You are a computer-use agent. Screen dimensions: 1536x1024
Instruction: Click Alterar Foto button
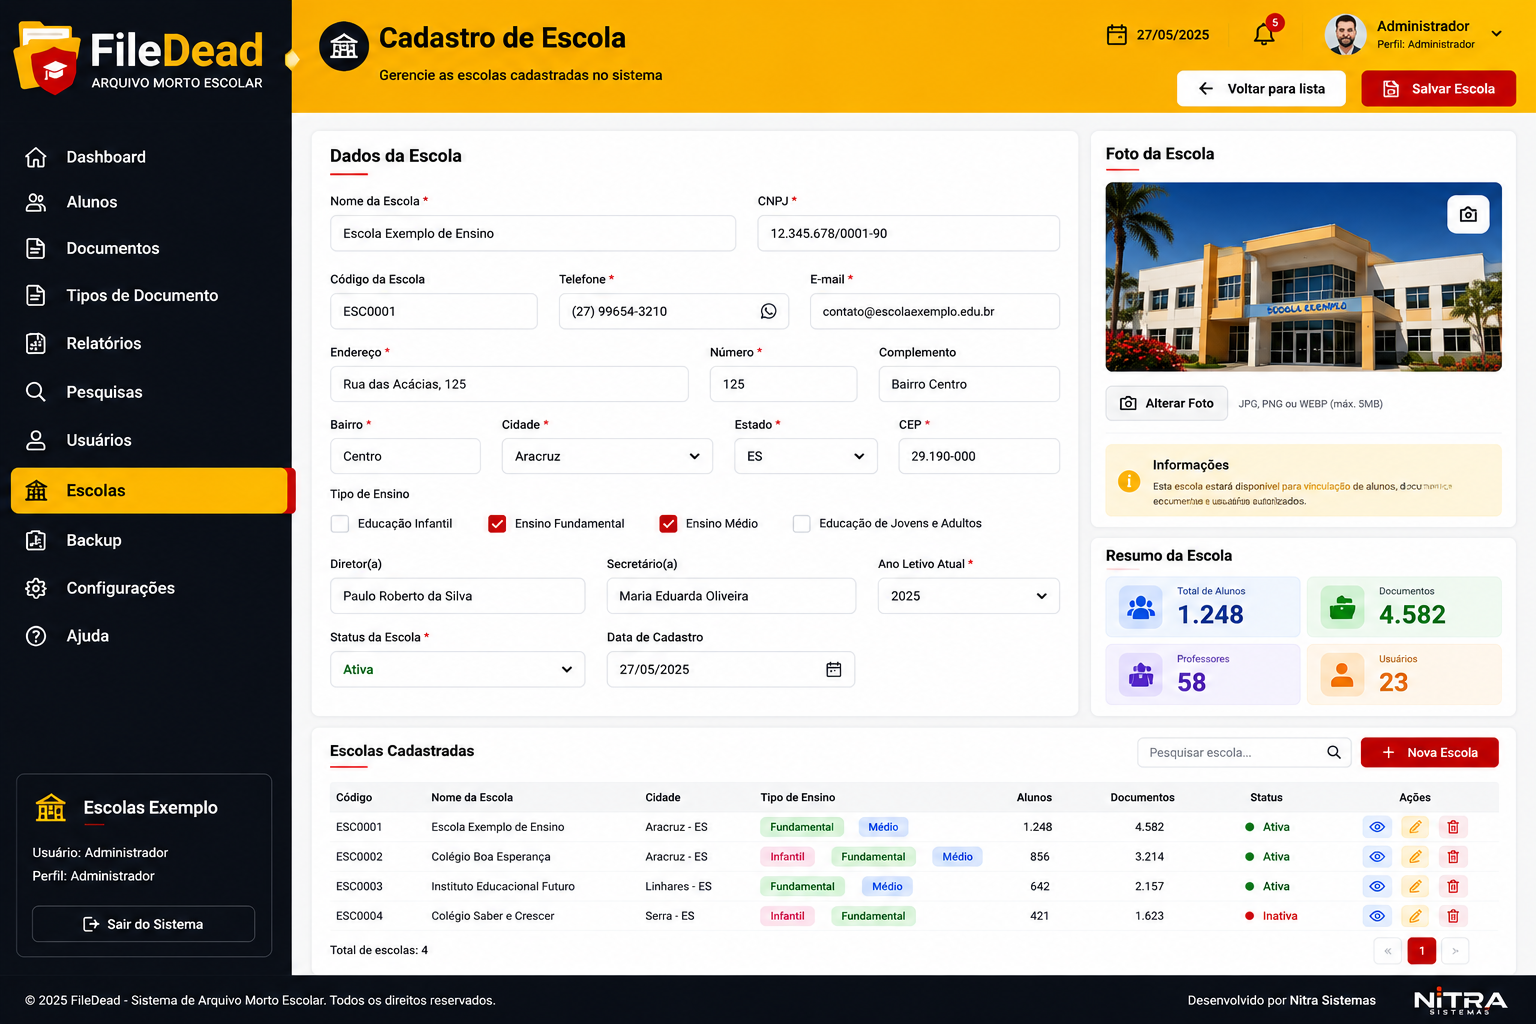(1166, 403)
